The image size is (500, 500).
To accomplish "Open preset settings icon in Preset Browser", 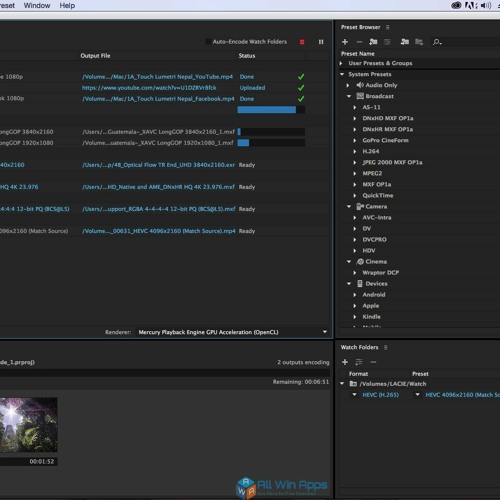I will coord(387,42).
